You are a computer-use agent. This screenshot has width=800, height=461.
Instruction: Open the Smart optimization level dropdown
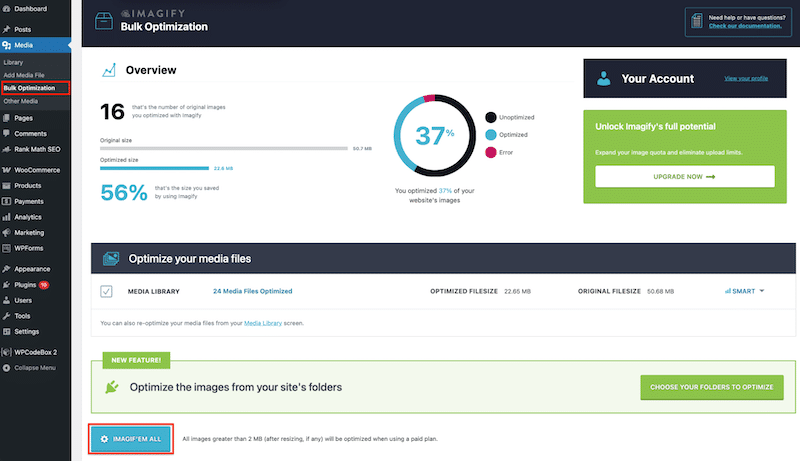point(744,291)
